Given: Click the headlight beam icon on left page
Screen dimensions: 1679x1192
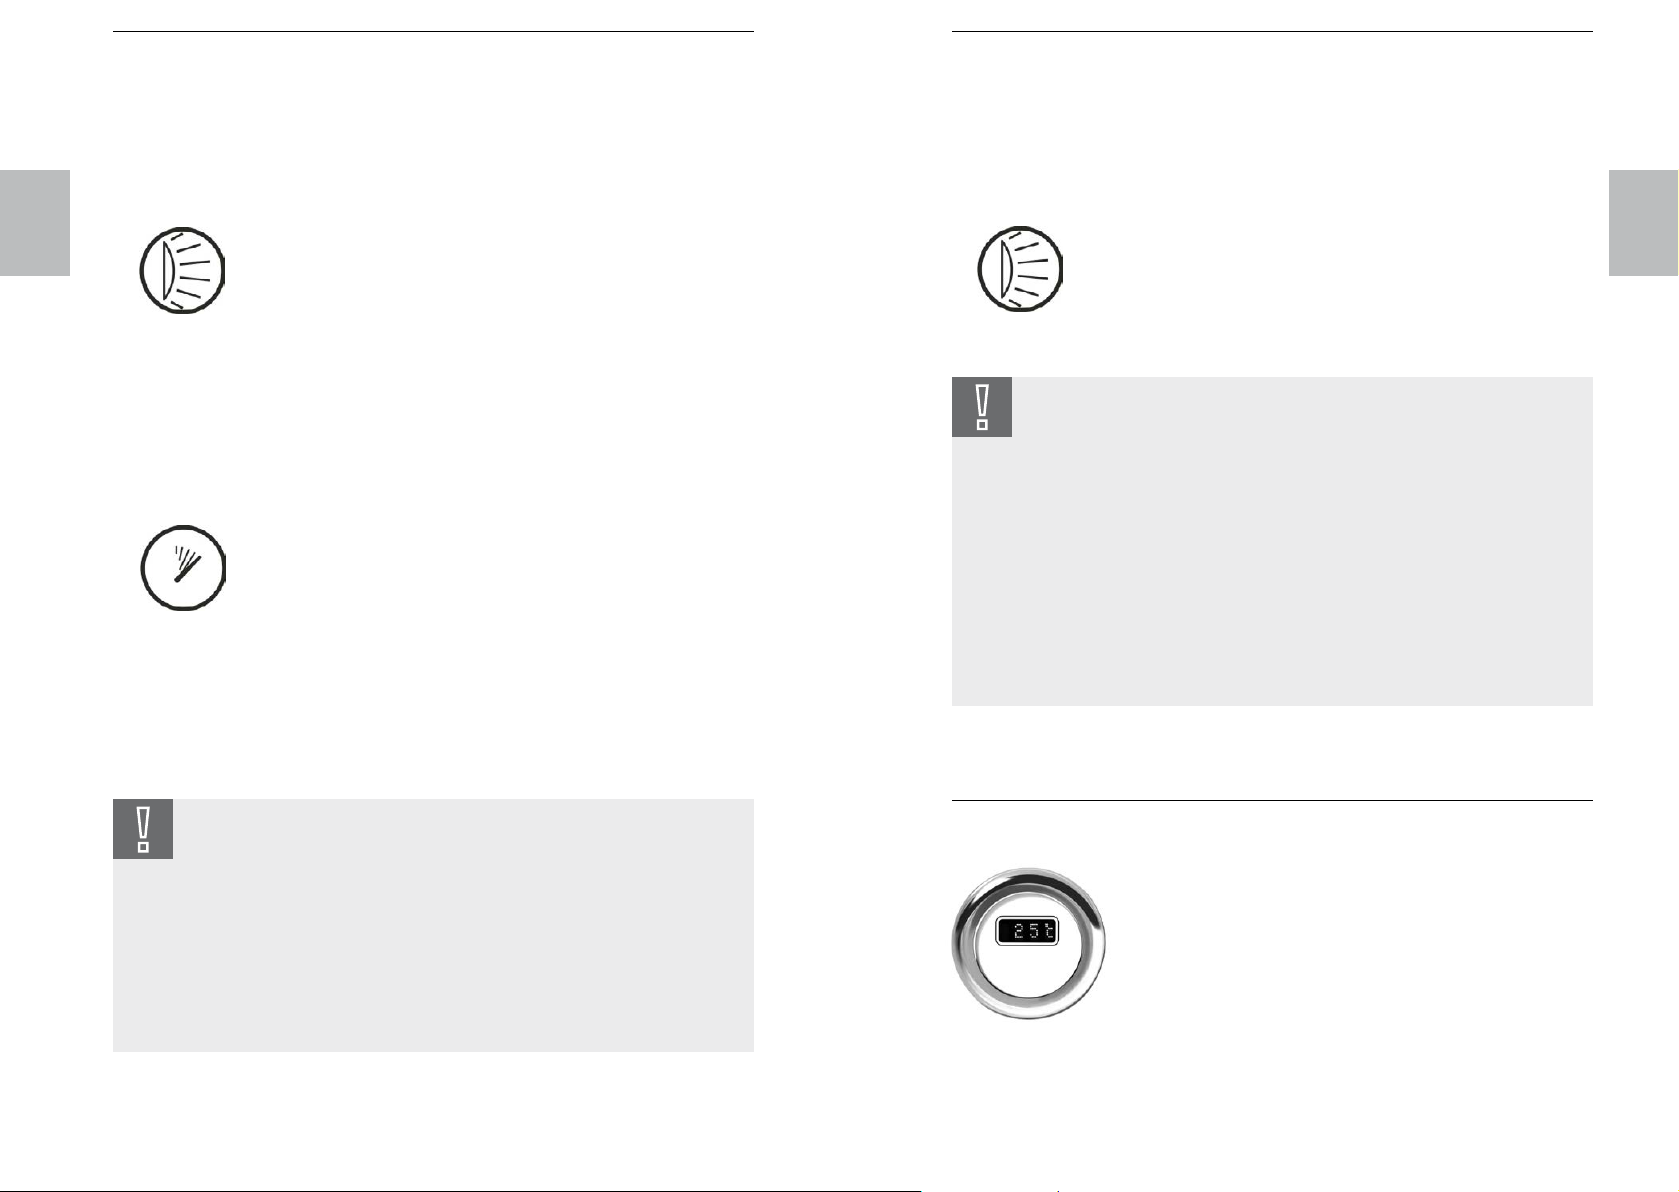Looking at the screenshot, I should tap(182, 271).
